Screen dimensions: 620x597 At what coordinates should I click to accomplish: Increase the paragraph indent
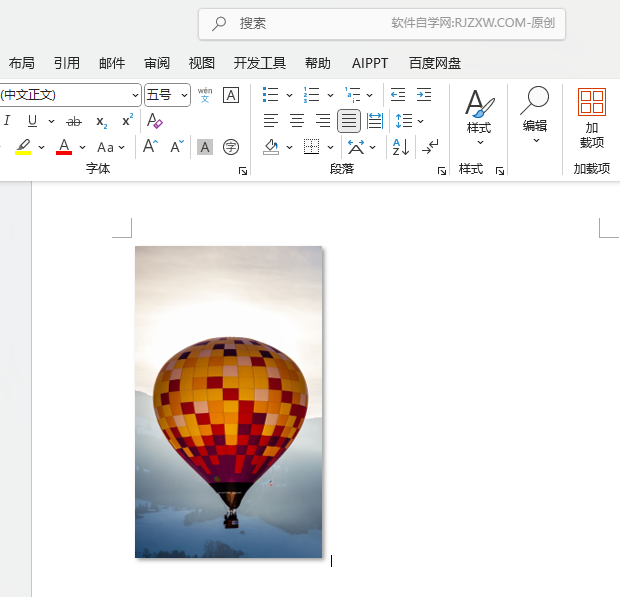point(424,95)
